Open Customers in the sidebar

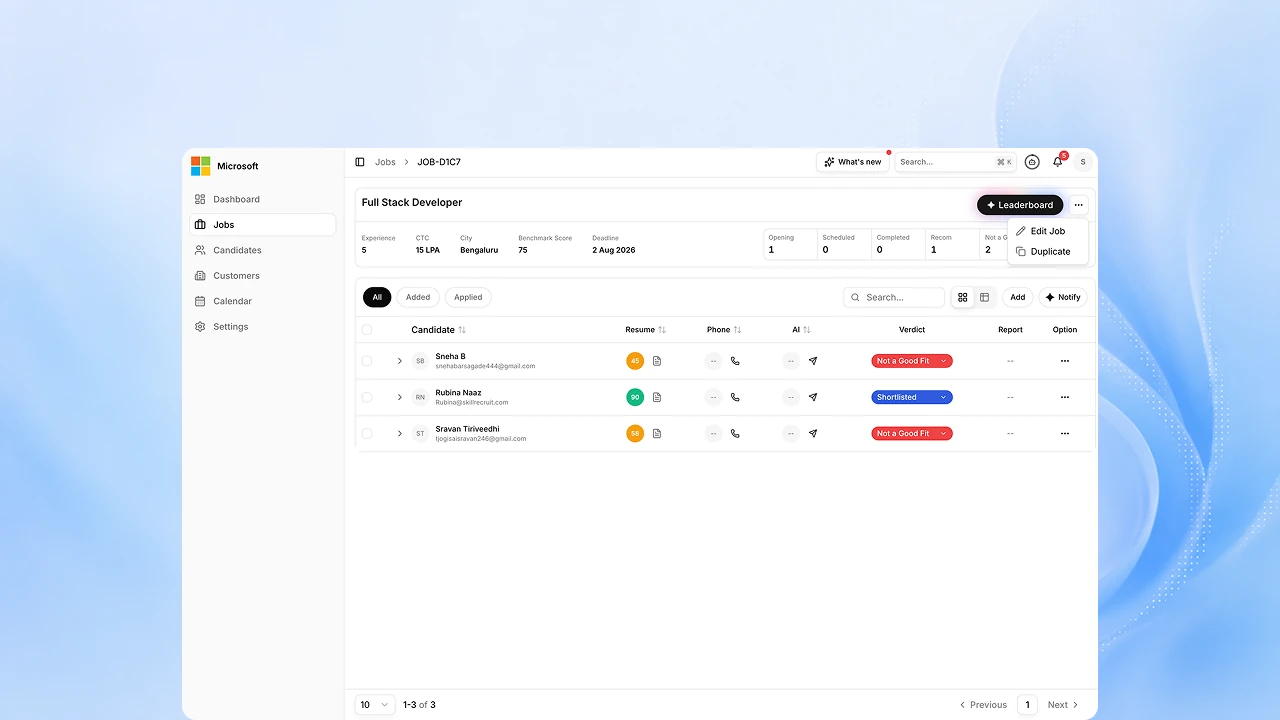point(263,276)
